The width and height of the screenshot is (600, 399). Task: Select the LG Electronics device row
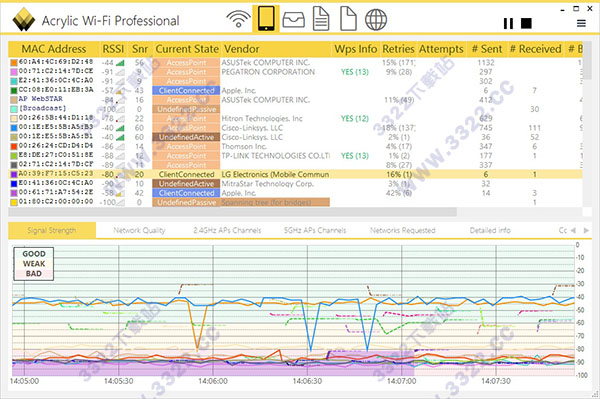coord(295,174)
